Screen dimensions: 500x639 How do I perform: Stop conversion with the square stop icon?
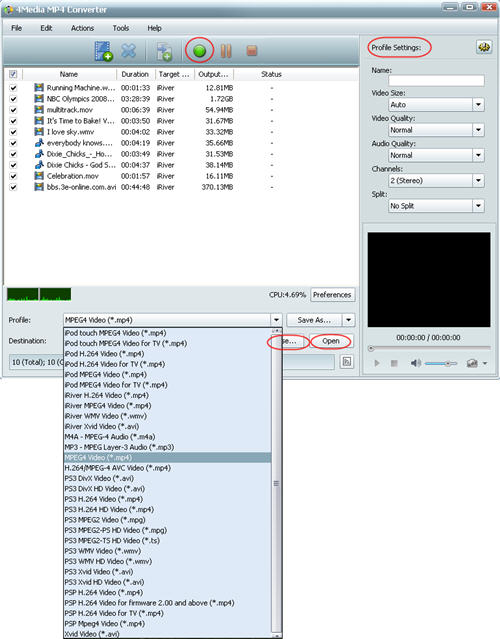pos(252,51)
